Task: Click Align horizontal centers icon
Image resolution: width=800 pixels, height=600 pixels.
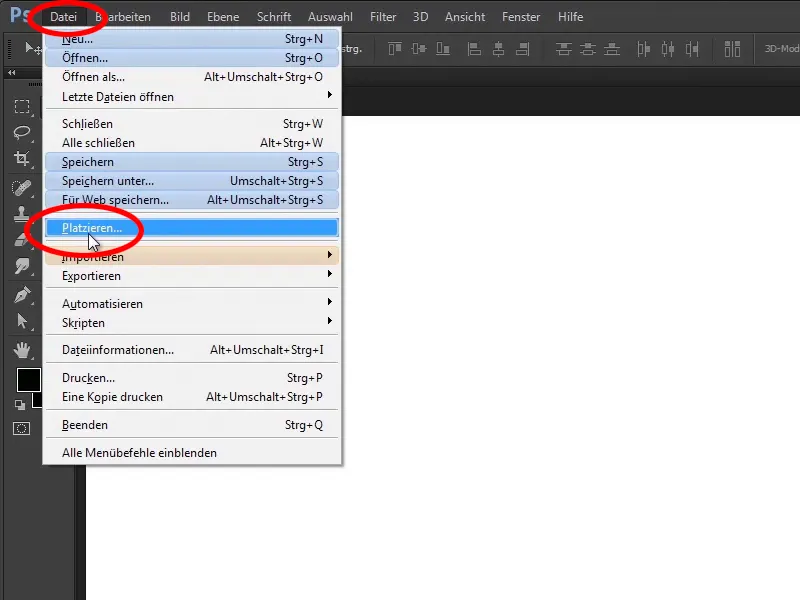Action: click(x=498, y=49)
